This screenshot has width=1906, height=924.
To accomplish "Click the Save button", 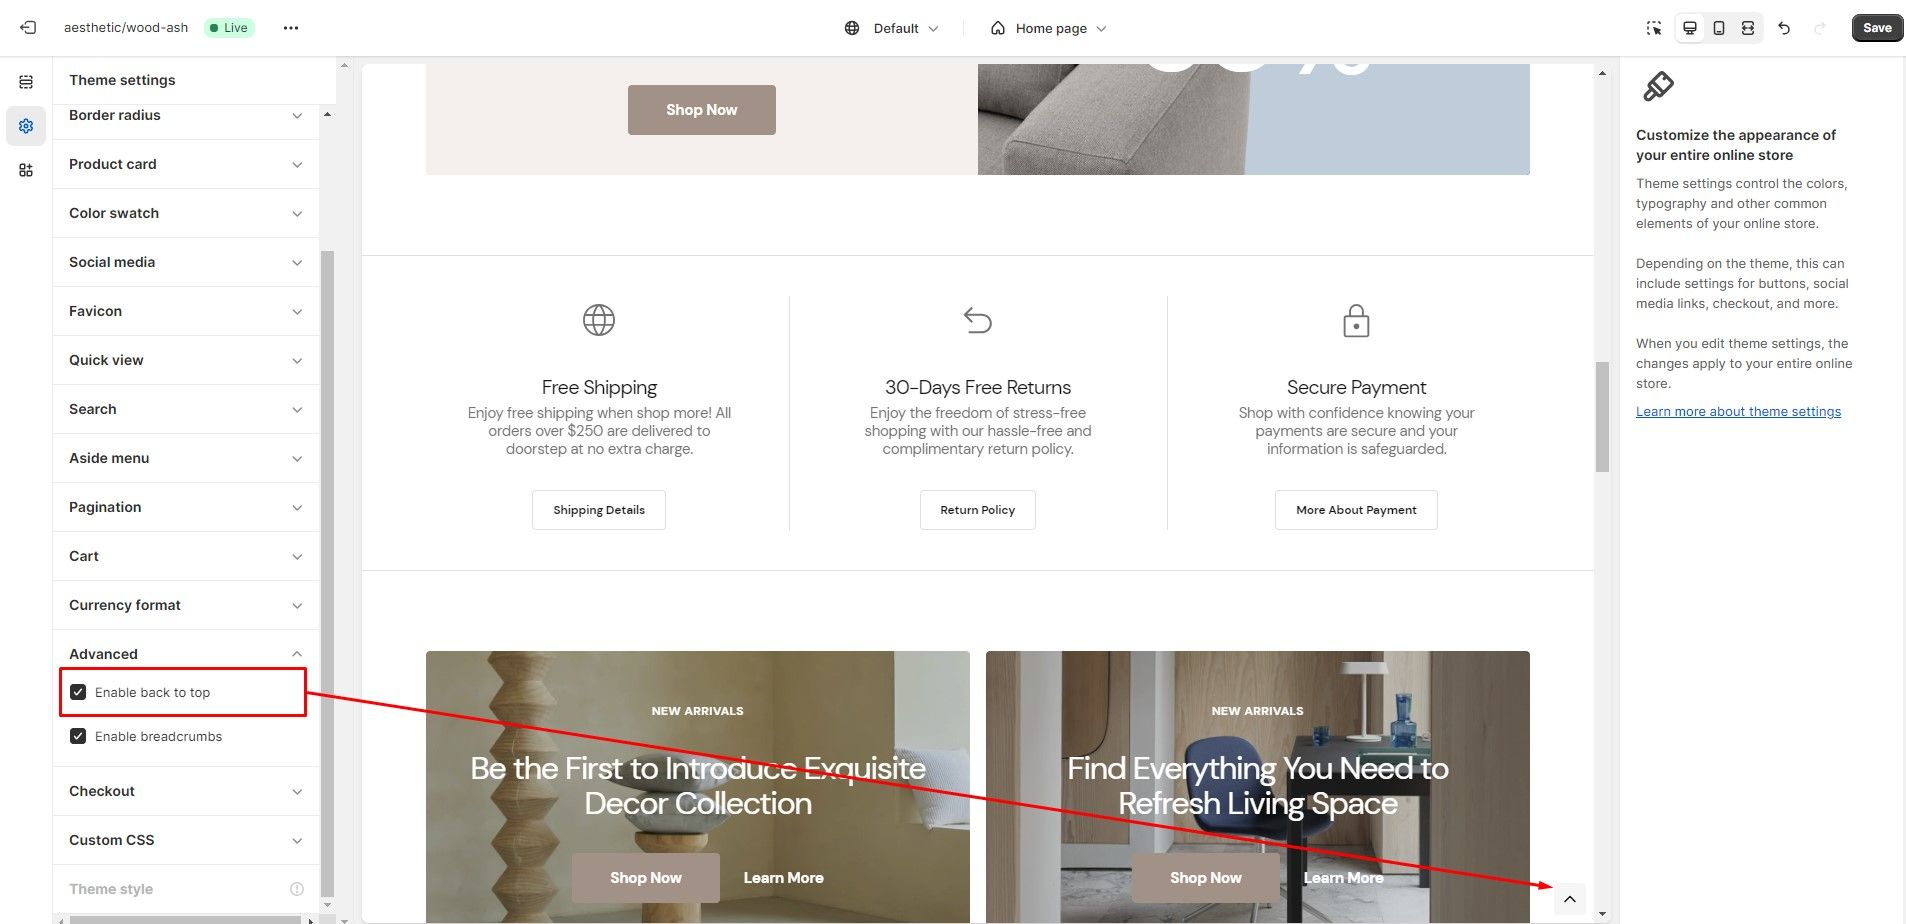I will tap(1877, 28).
